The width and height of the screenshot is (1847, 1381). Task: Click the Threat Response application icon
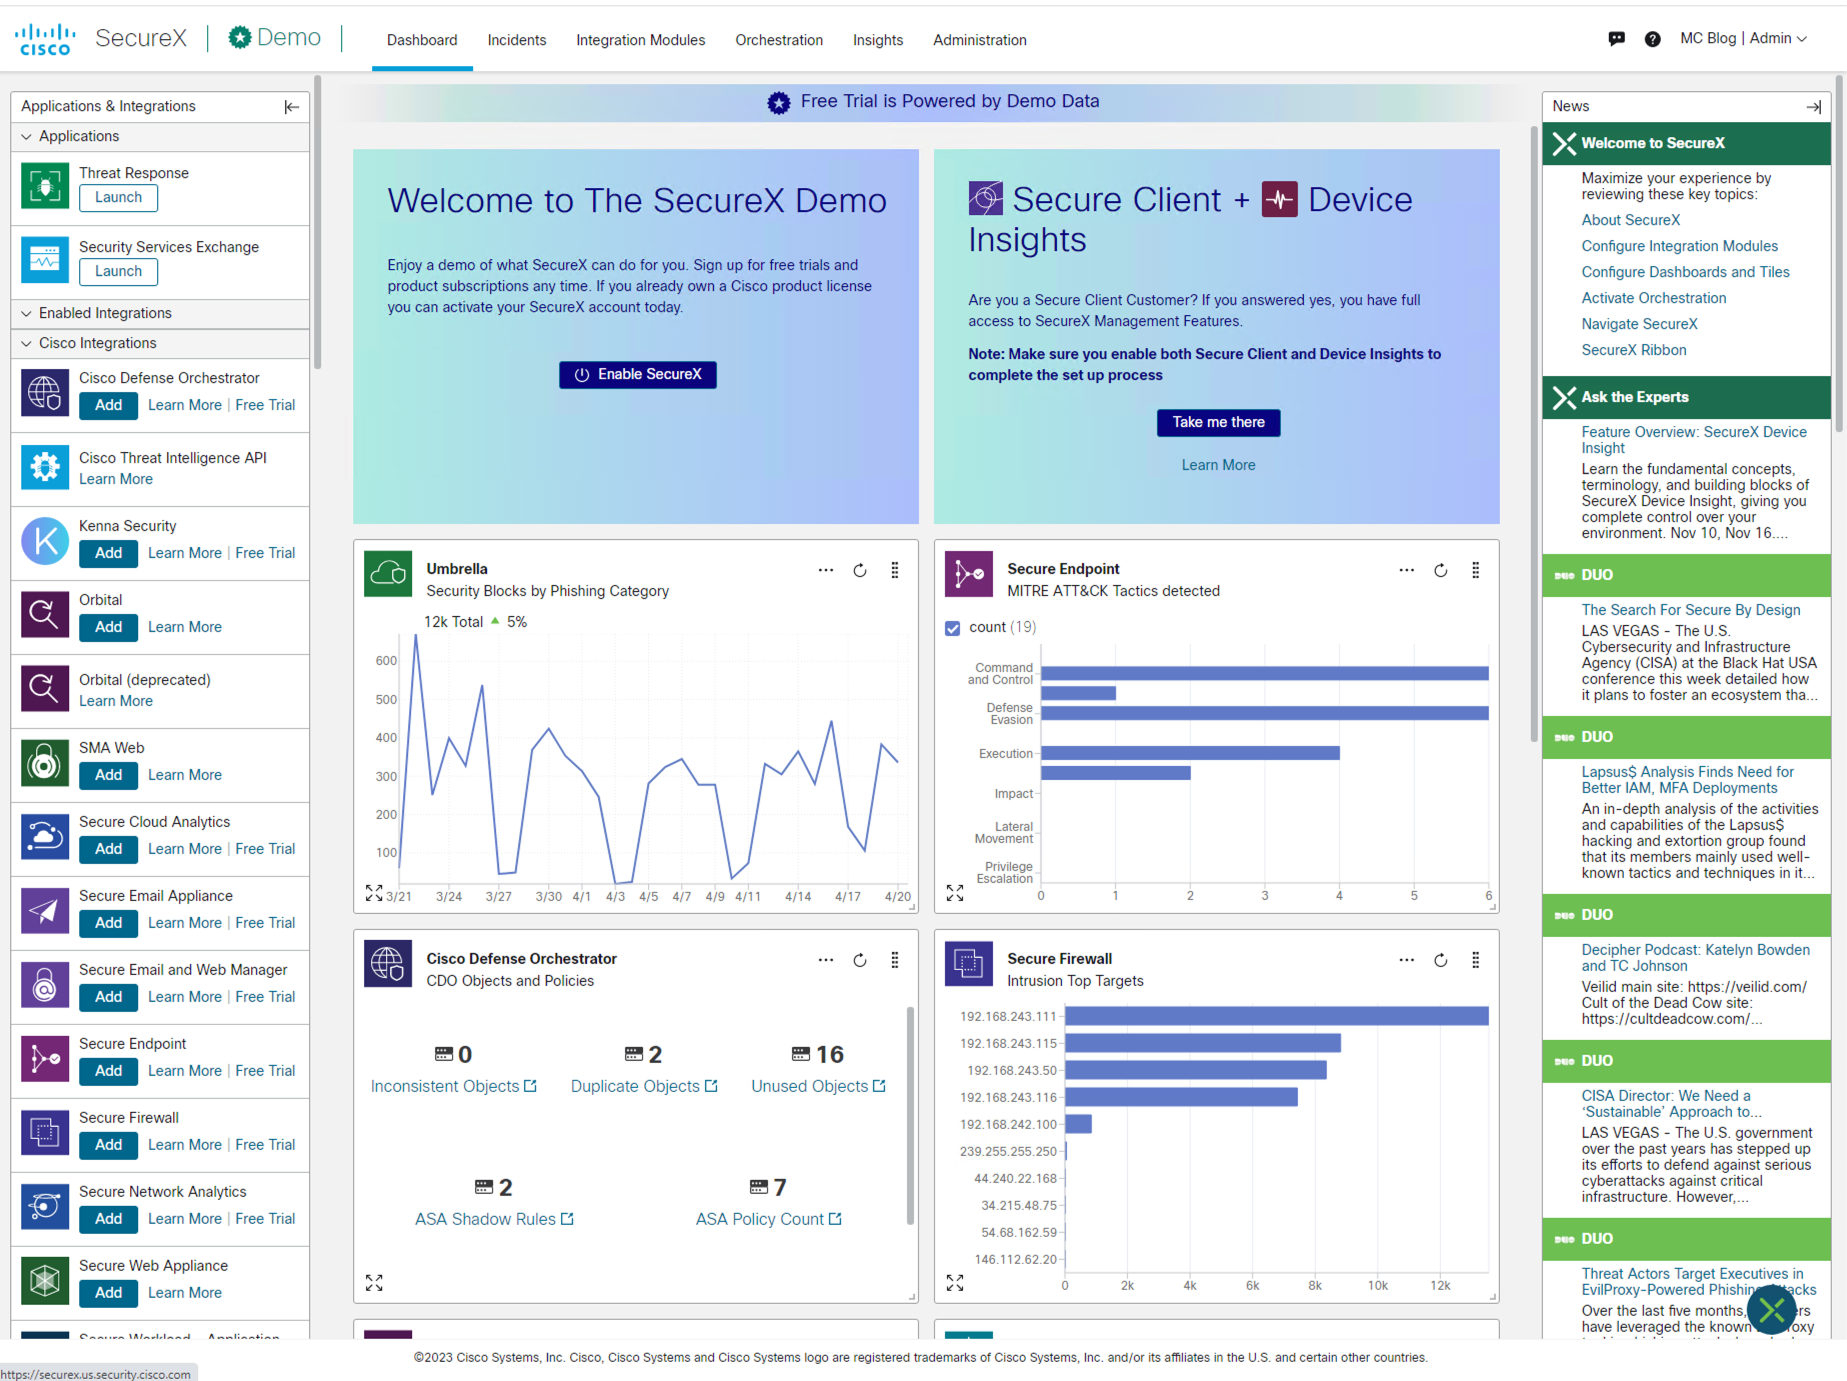pos(44,186)
